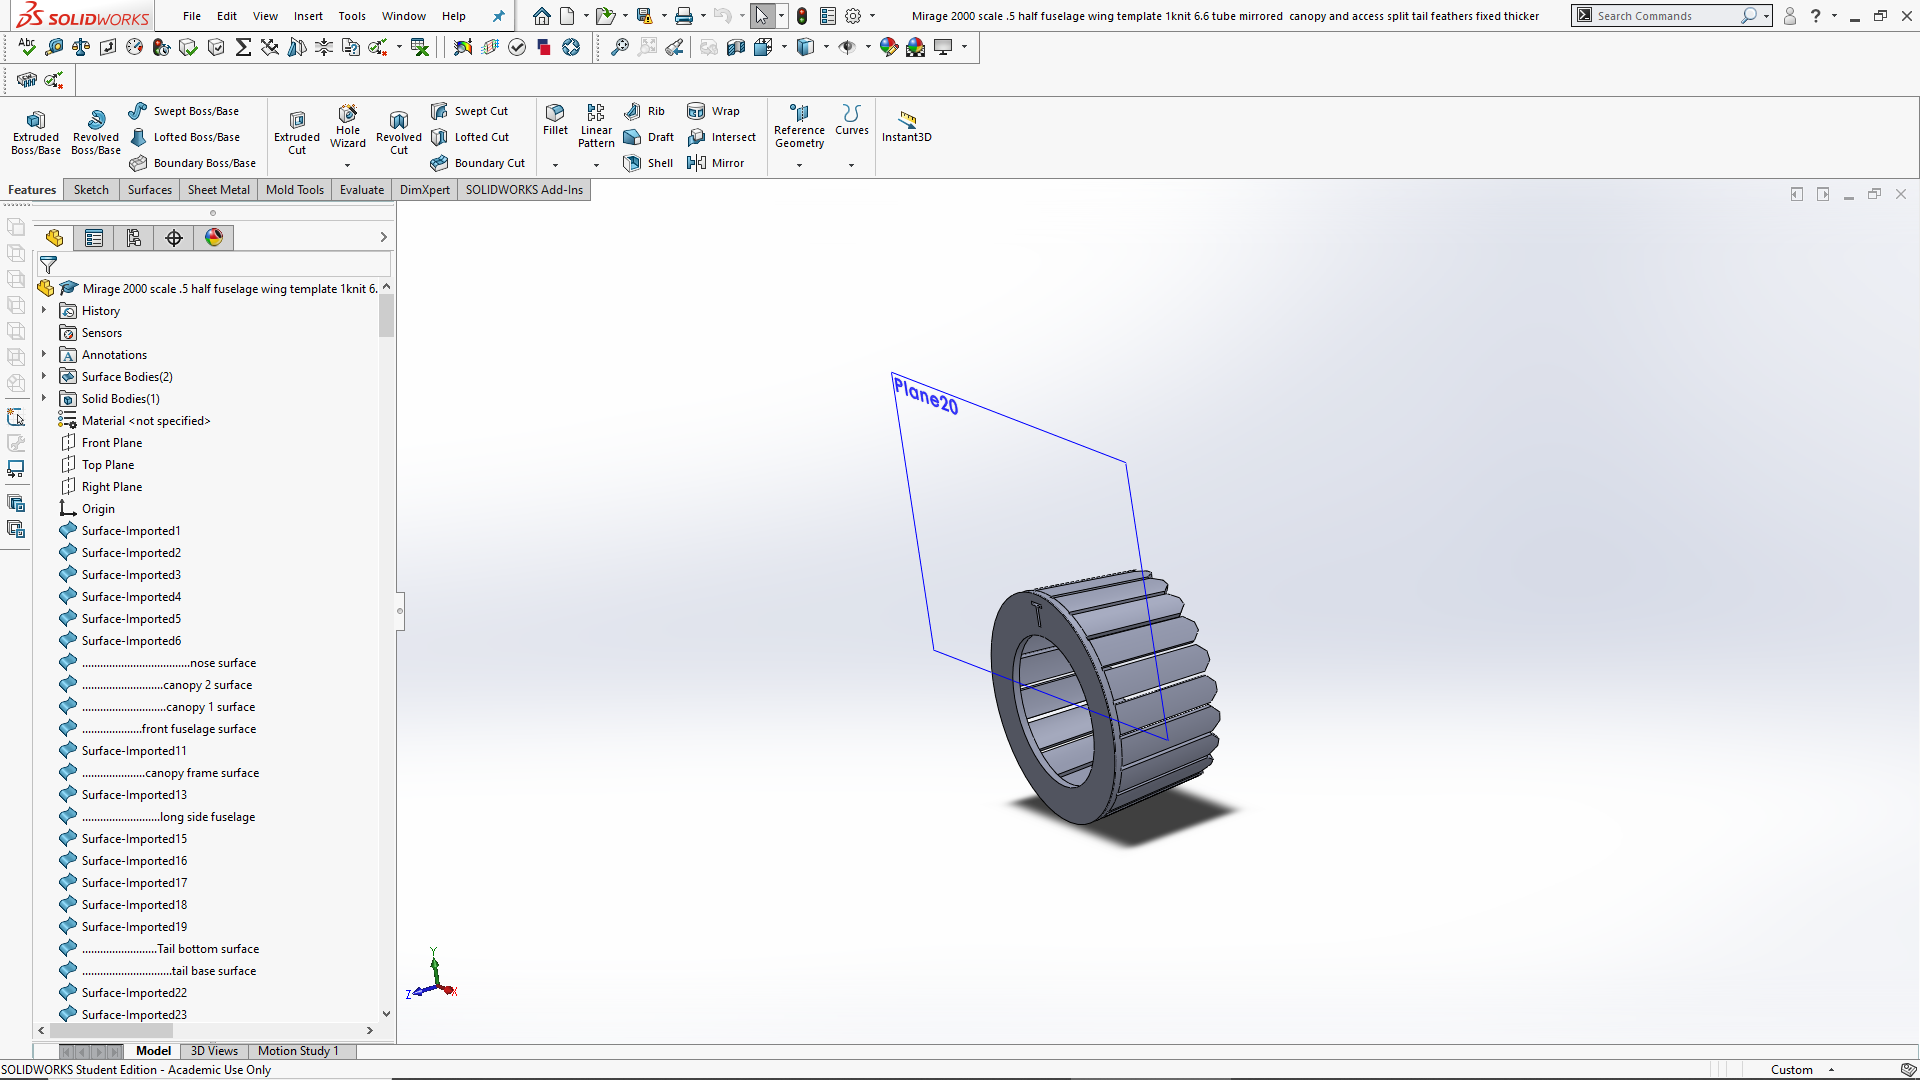Toggle Instant3D mode

[x=906, y=126]
